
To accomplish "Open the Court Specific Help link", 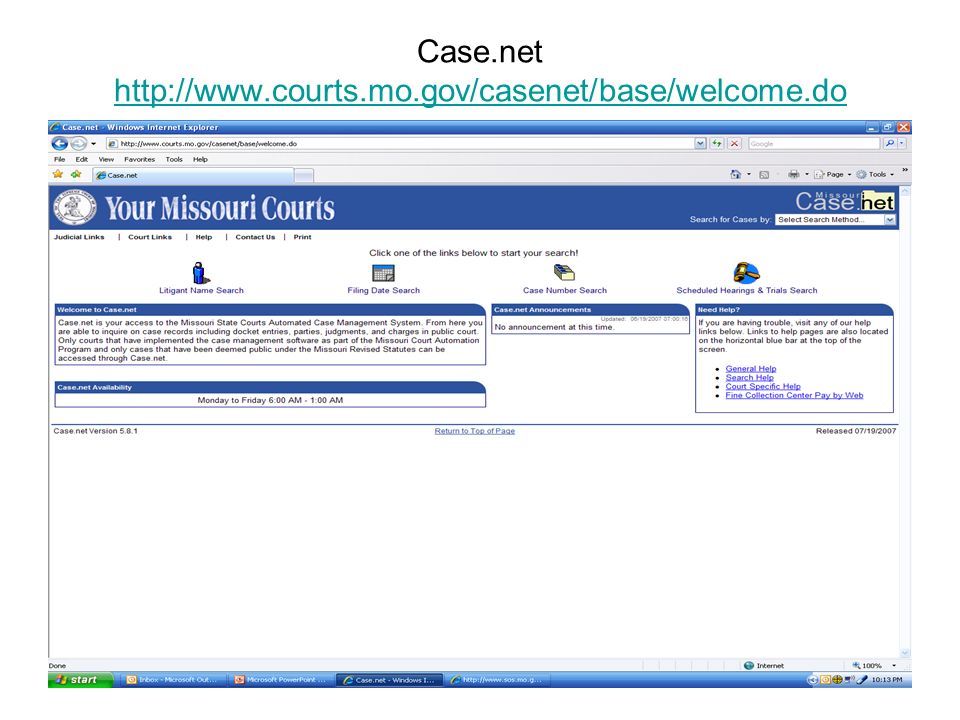I will [x=763, y=386].
